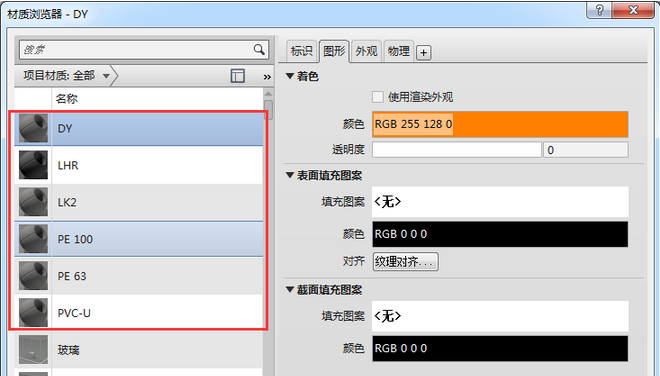Collapse the 着色 section

tap(290, 76)
